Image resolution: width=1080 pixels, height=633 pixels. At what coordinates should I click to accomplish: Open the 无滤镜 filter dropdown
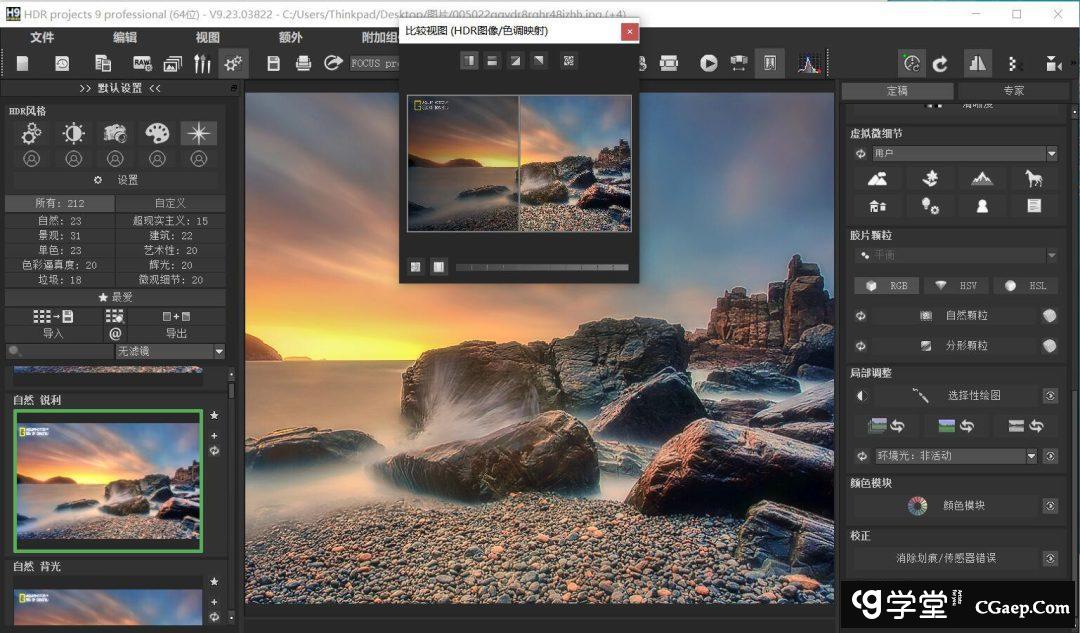click(219, 351)
